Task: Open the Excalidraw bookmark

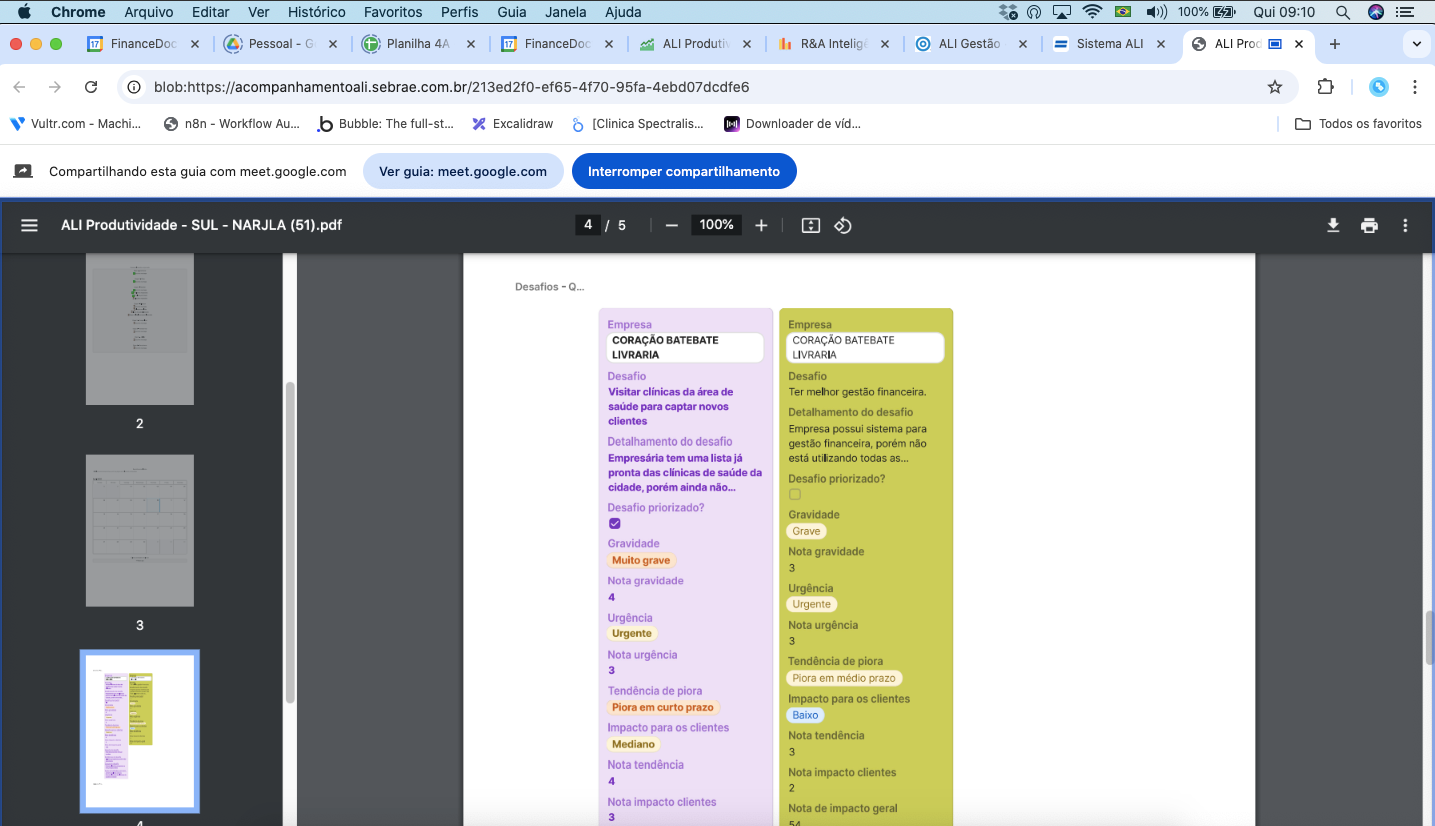Action: coord(512,124)
